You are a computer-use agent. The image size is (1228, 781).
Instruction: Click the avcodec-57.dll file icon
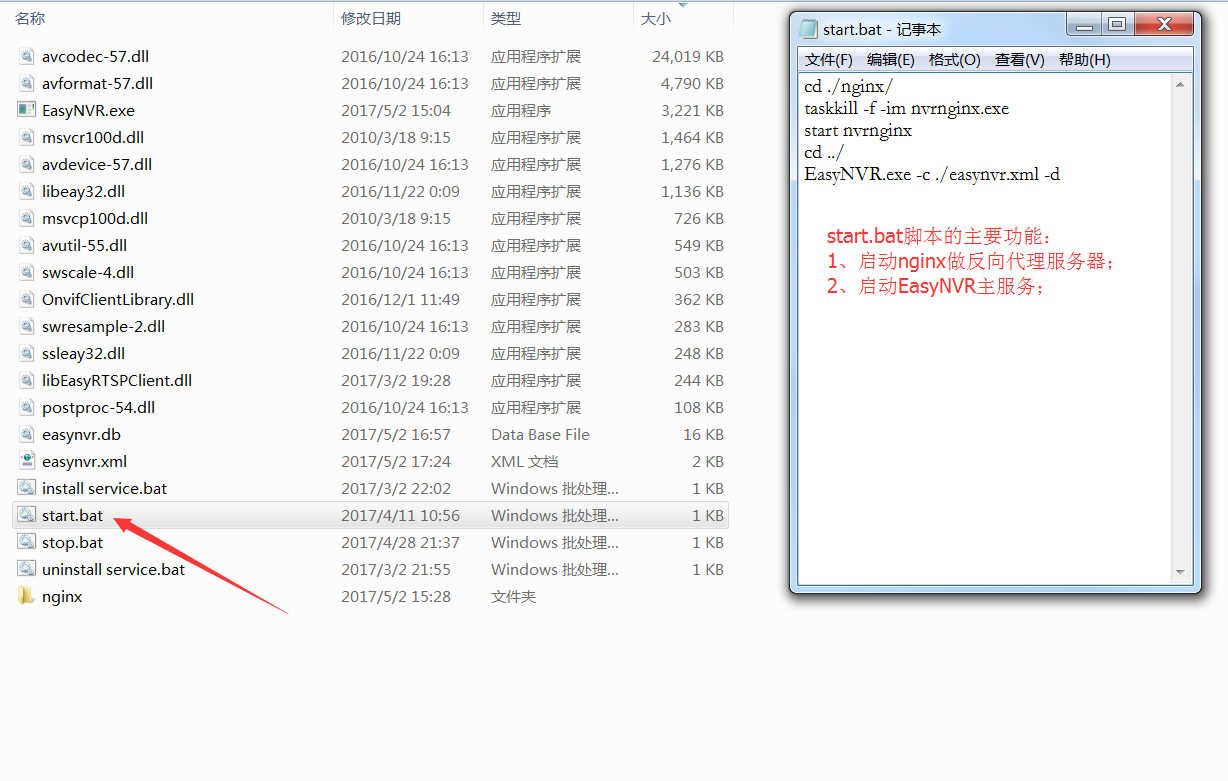pyautogui.click(x=26, y=56)
